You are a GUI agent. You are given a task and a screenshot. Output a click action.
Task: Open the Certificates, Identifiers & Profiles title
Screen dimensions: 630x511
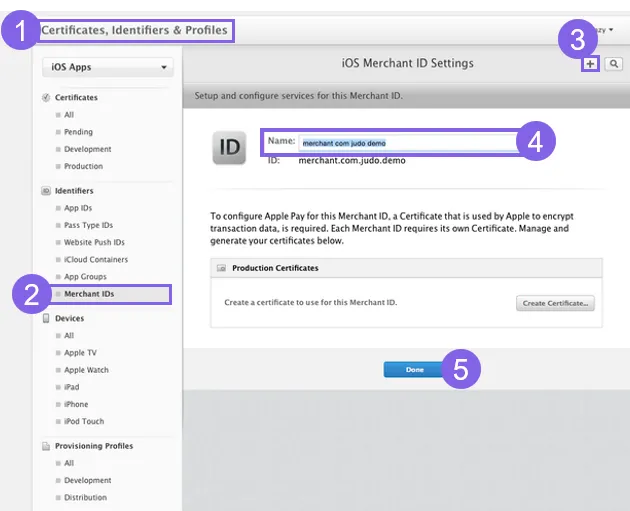pyautogui.click(x=134, y=30)
